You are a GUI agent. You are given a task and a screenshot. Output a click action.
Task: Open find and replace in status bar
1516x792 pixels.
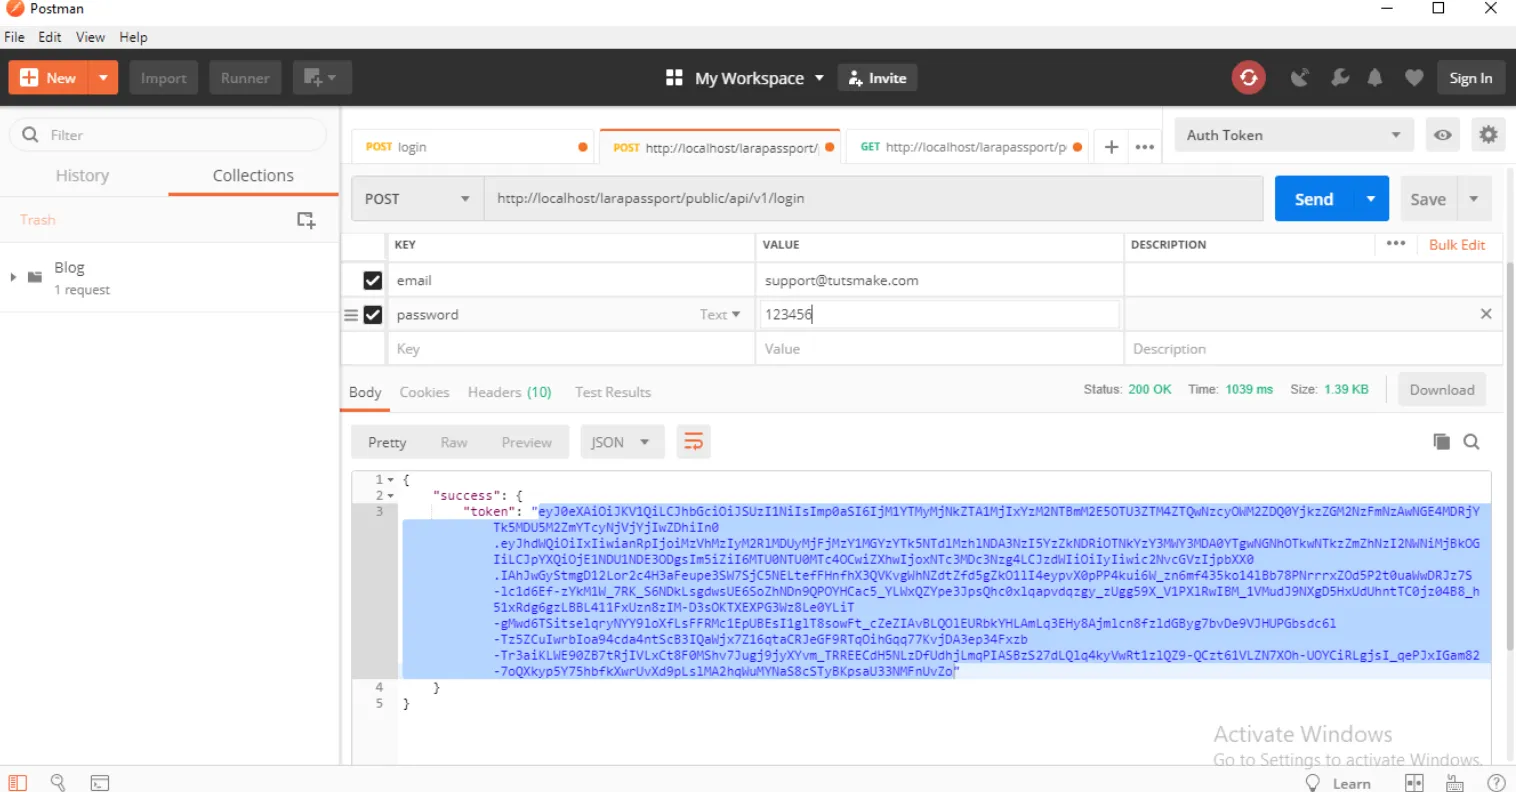[58, 783]
